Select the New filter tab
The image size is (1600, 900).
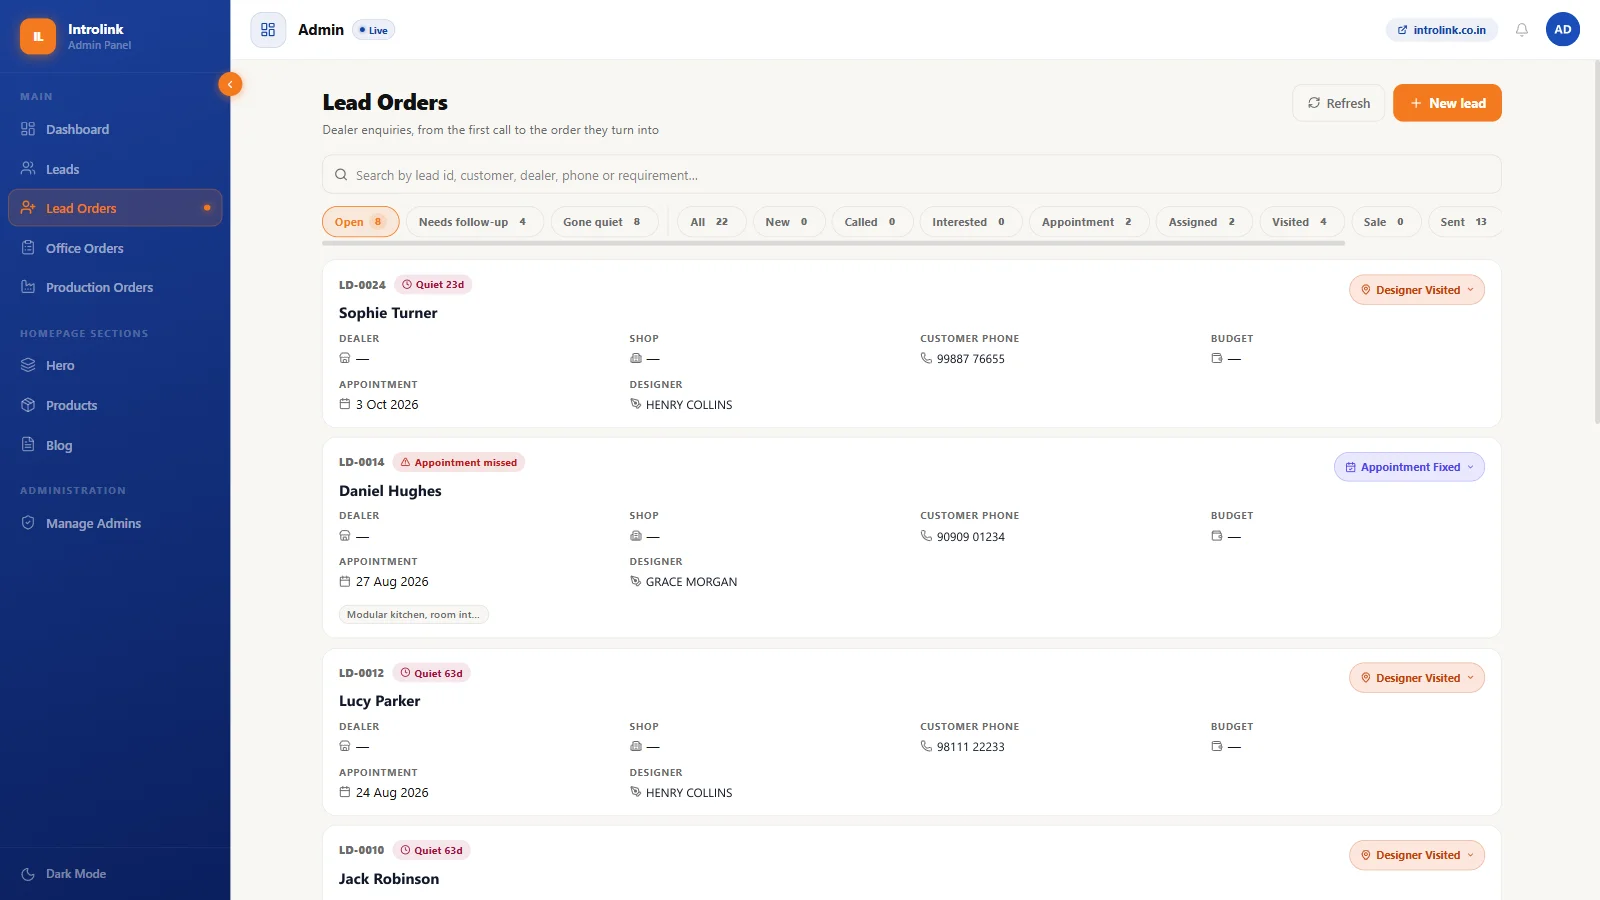click(788, 222)
